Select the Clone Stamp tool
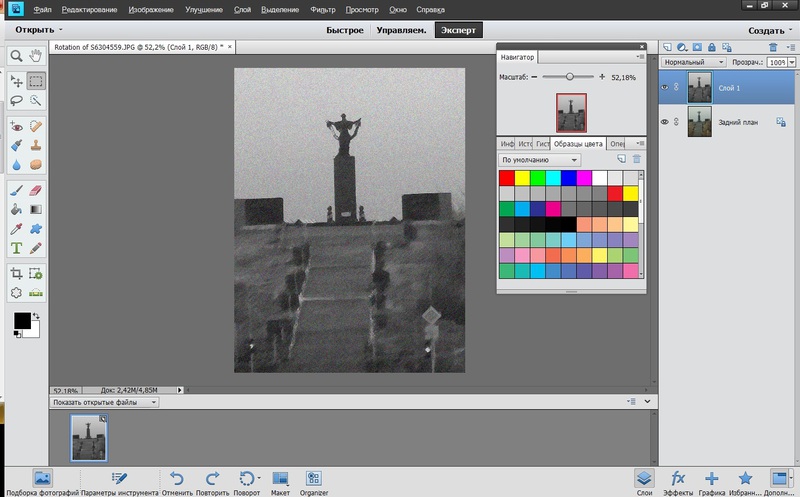Viewport: 800px width, 497px height. point(35,145)
